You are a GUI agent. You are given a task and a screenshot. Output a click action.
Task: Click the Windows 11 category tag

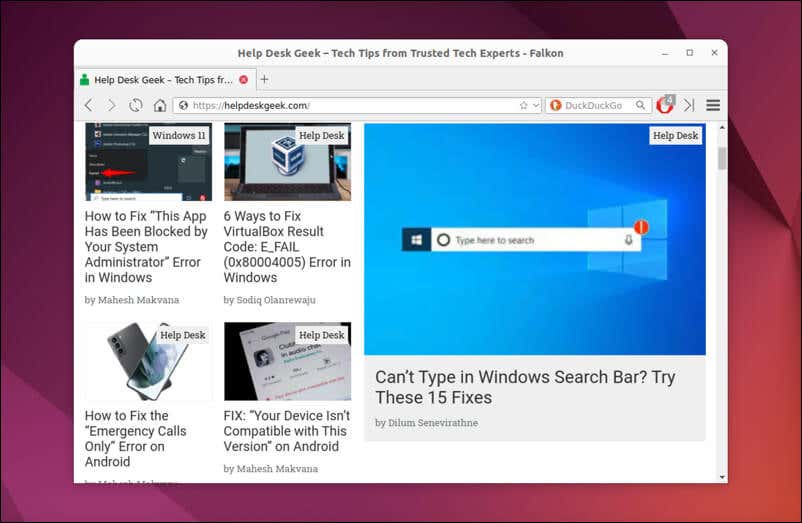click(x=179, y=135)
